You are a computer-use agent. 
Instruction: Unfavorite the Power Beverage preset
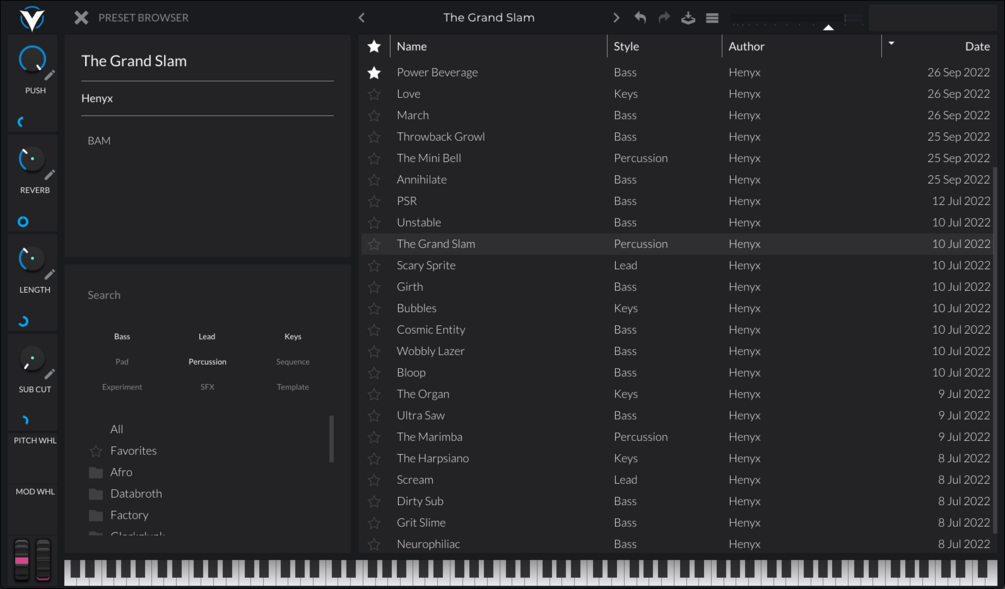point(374,72)
